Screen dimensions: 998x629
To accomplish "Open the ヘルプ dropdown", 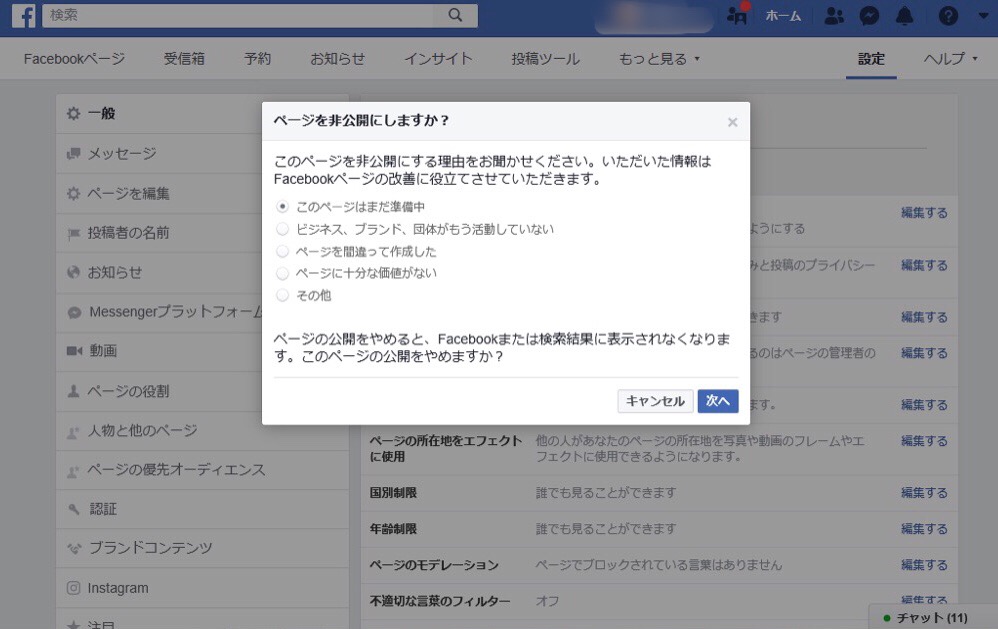I will click(x=944, y=59).
